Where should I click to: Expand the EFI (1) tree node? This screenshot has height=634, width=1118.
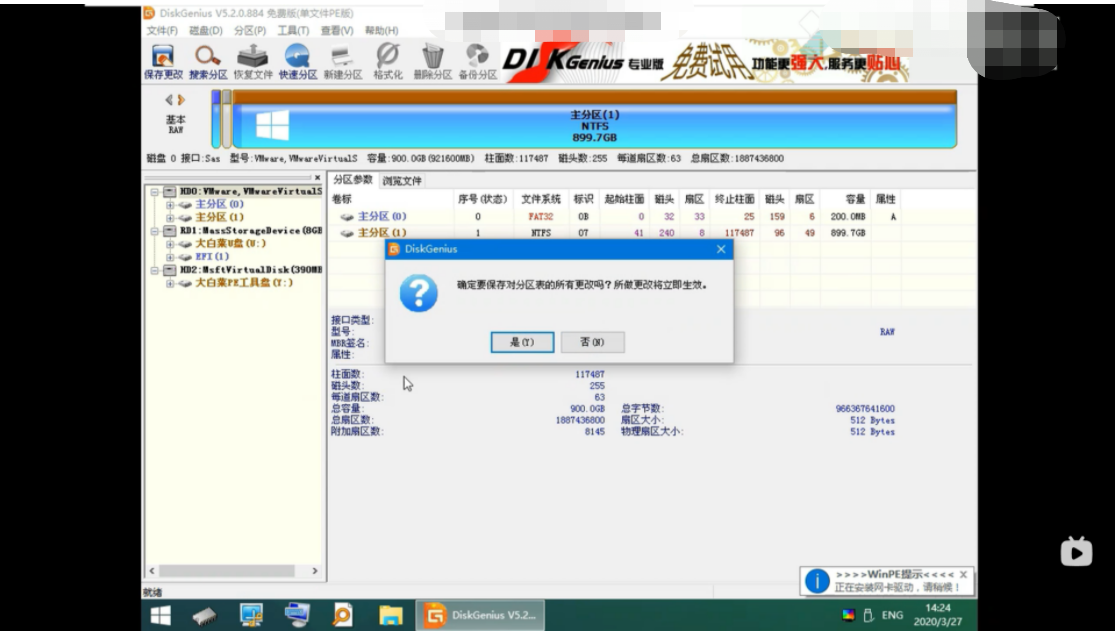click(170, 257)
